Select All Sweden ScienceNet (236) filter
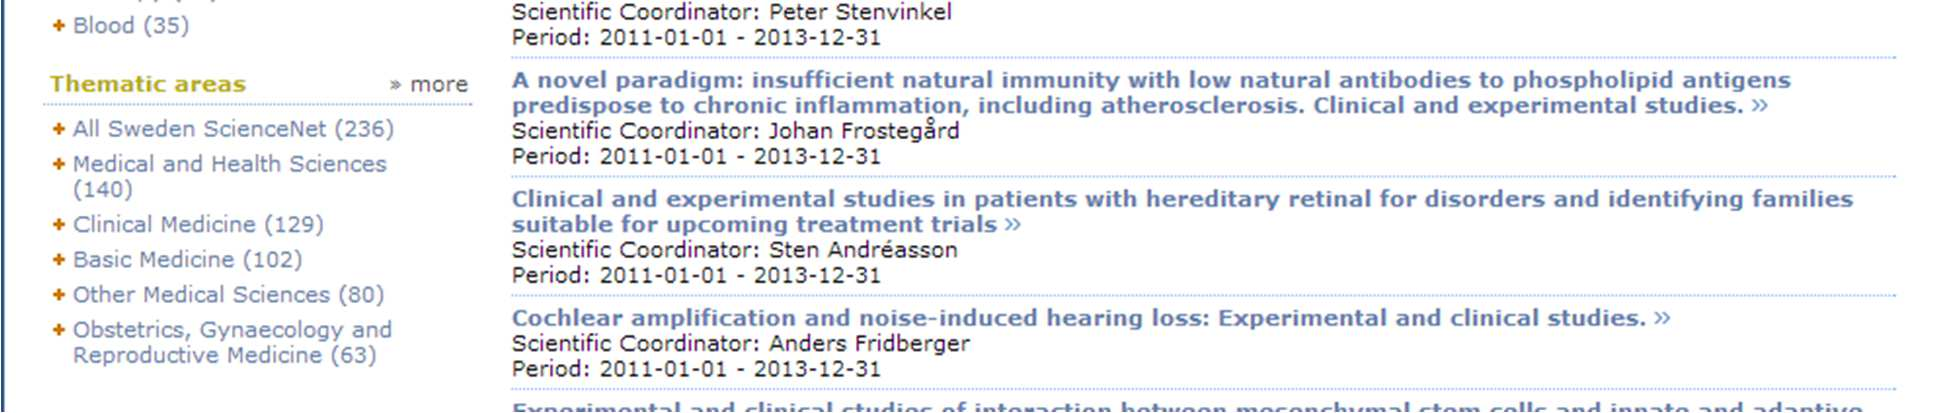 tap(233, 129)
